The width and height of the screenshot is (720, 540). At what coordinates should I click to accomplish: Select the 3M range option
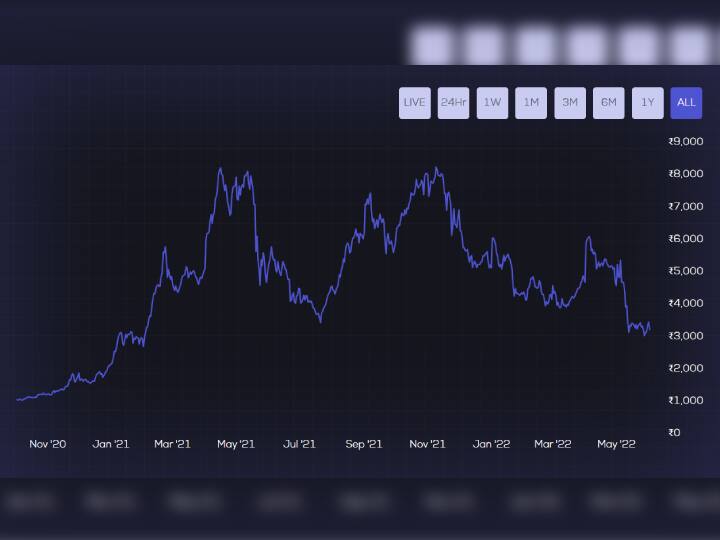570,102
